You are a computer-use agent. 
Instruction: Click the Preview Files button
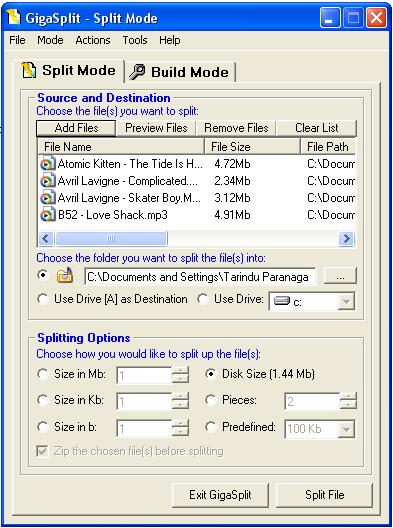coord(156,128)
